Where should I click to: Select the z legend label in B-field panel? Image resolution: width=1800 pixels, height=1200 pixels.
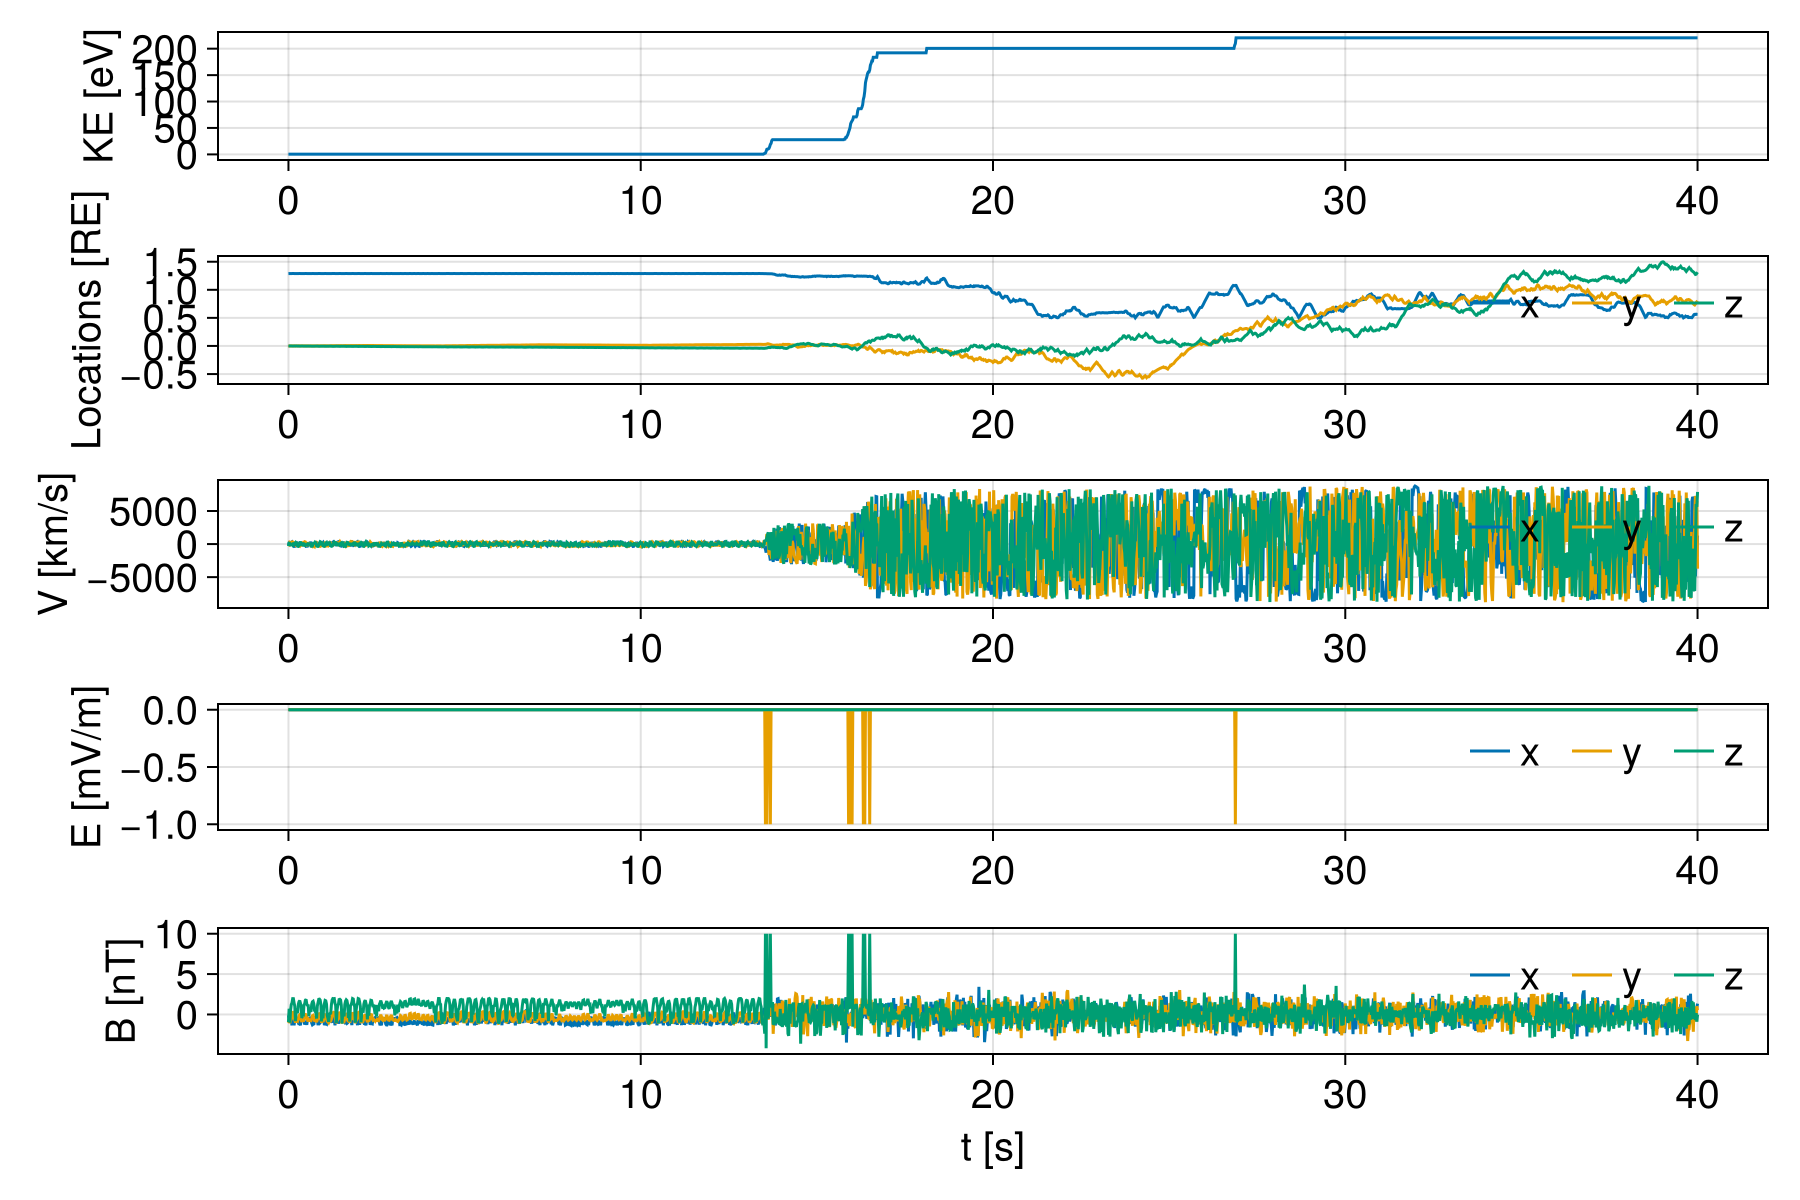1733,977
